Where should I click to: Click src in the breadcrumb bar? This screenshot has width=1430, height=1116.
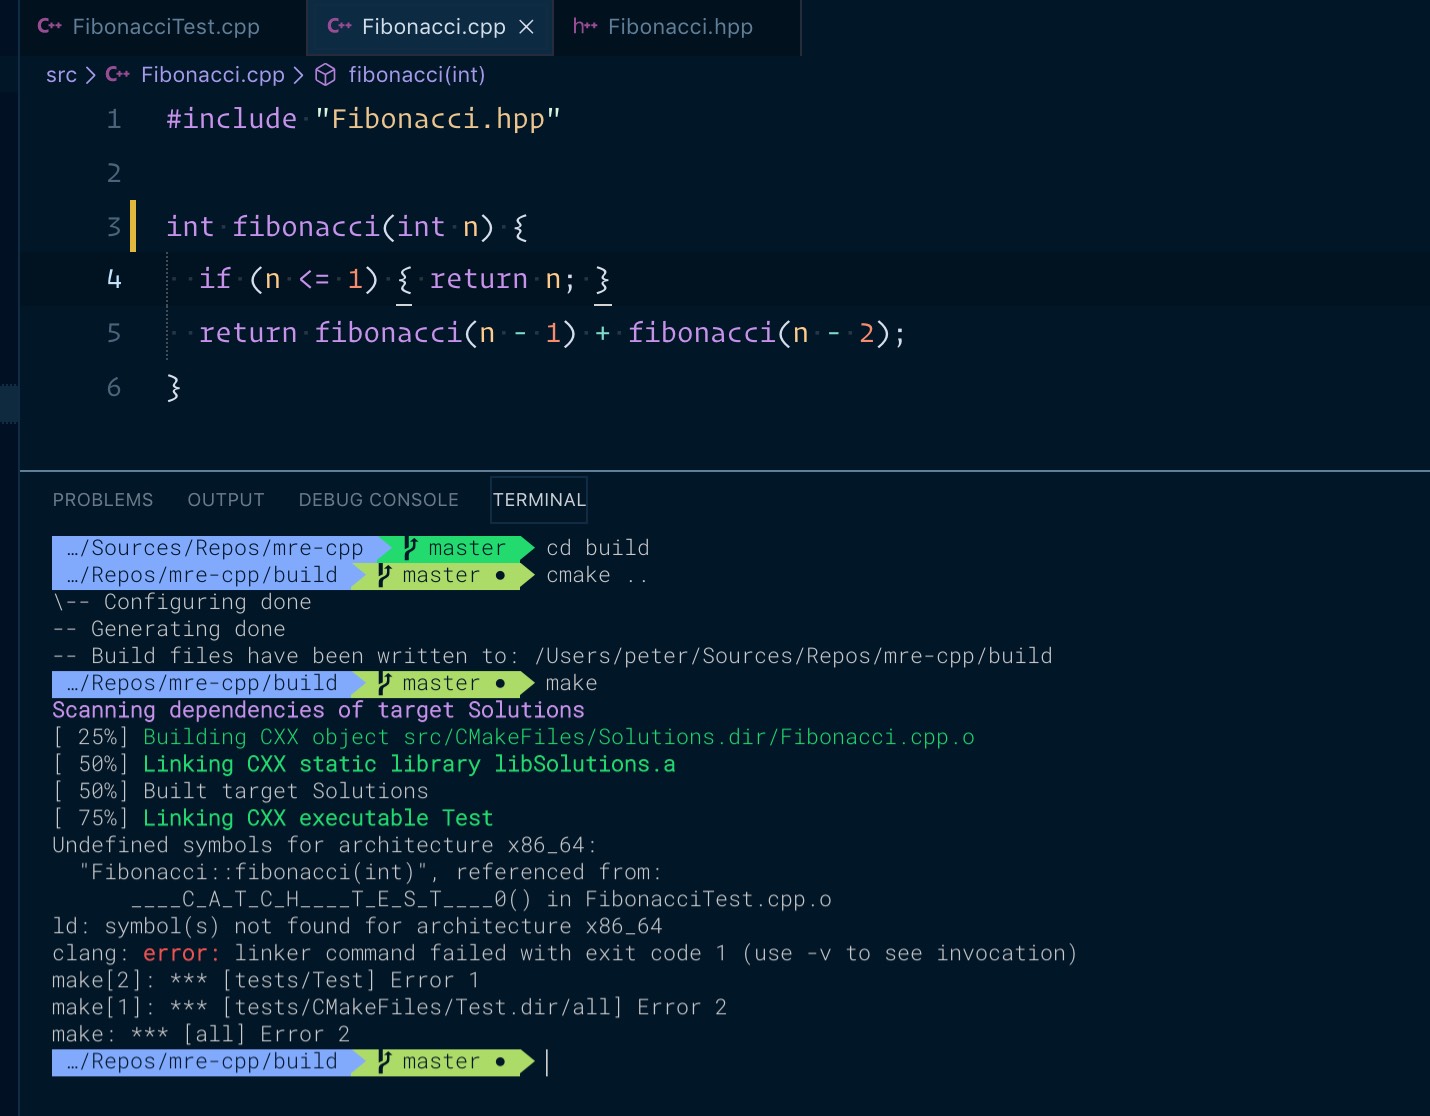click(x=61, y=75)
